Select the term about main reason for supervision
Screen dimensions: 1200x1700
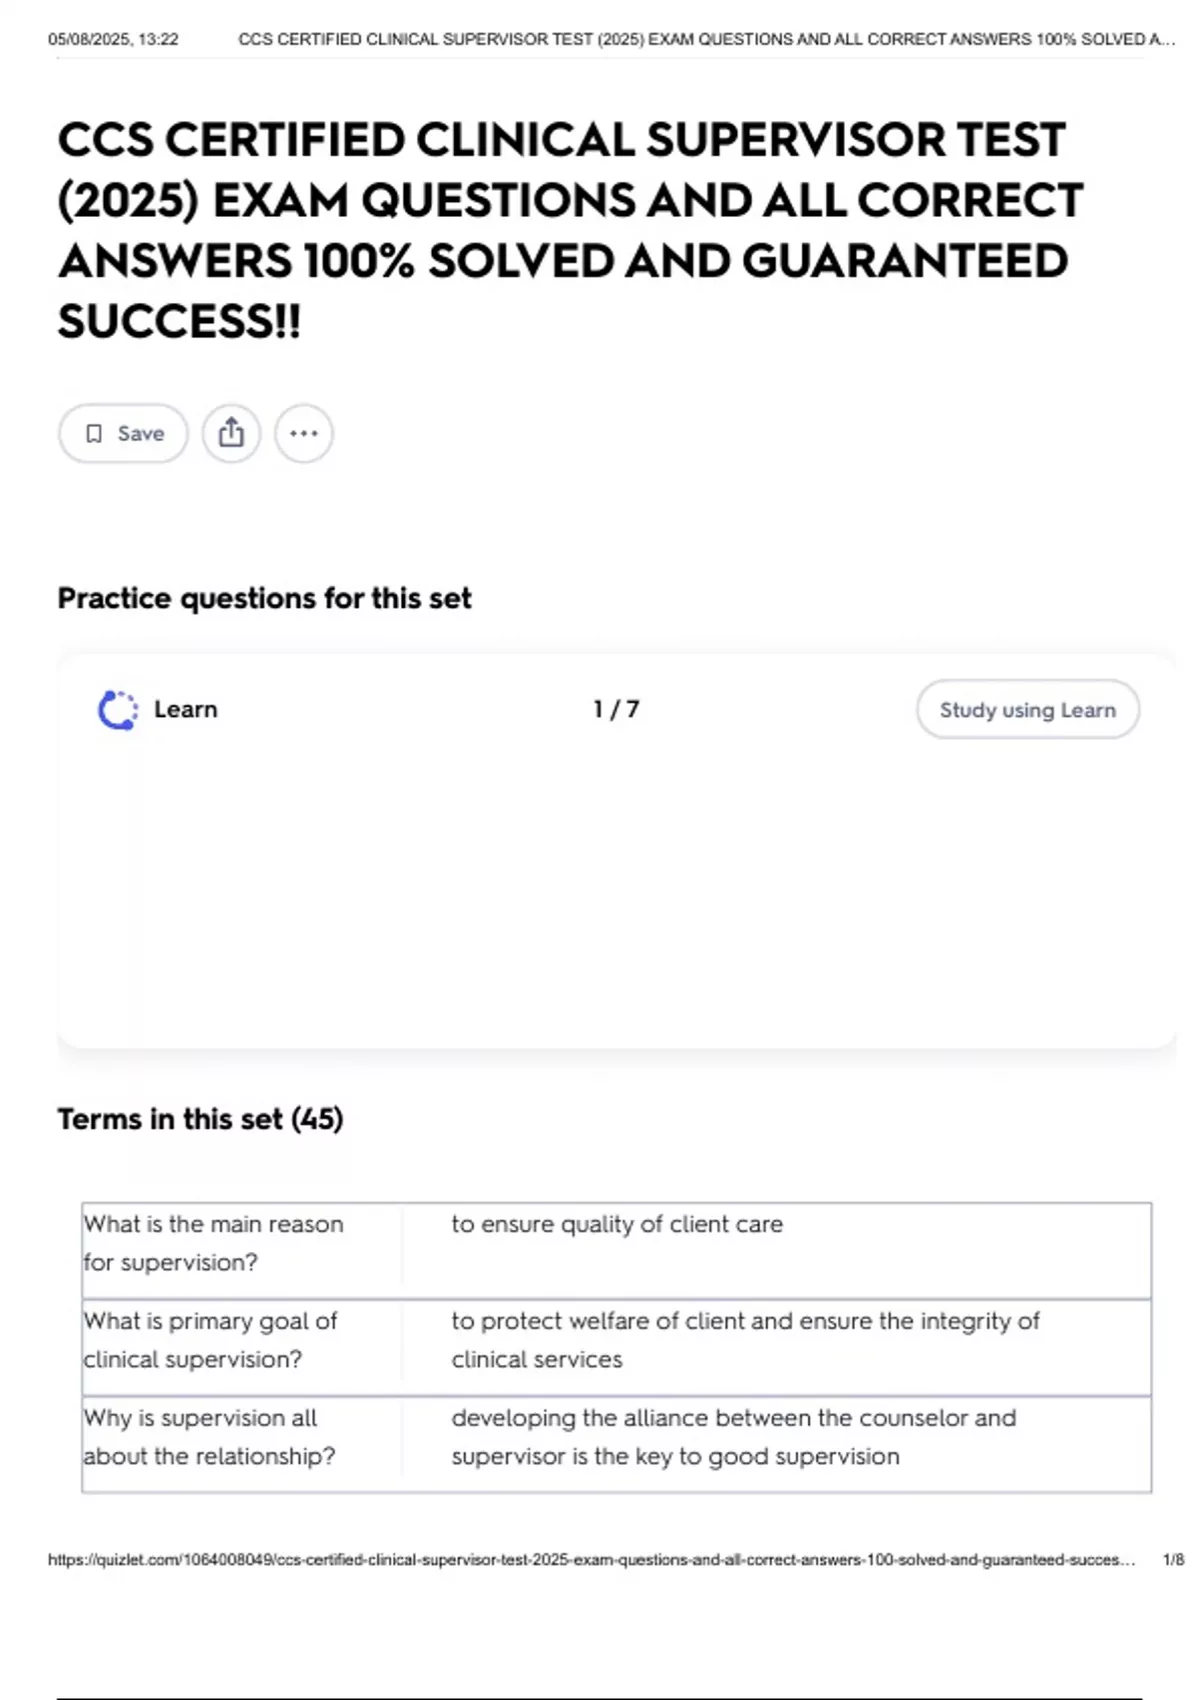[214, 1243]
